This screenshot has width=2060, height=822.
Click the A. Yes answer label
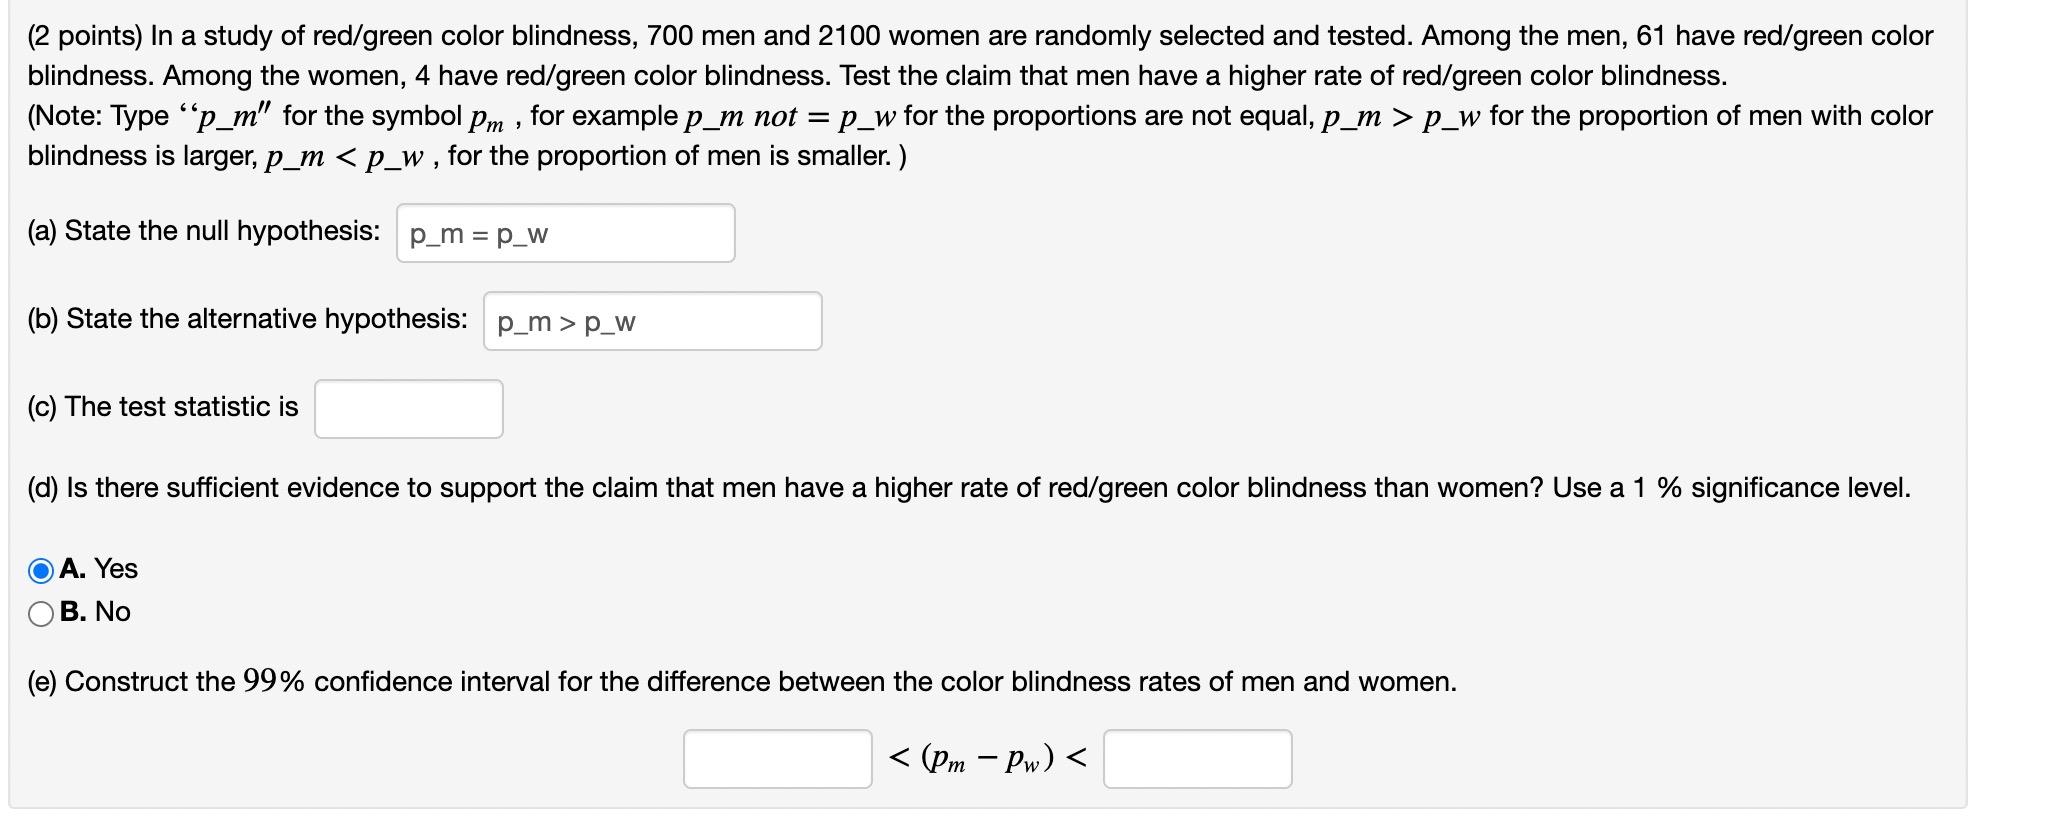98,570
